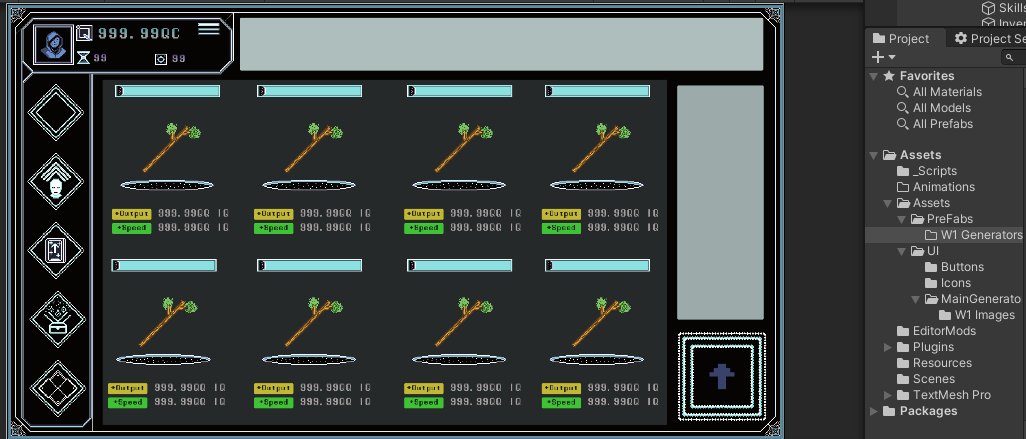The image size is (1026, 439).
Task: Open the dropdown arrow next to the plus button
Action: point(892,58)
